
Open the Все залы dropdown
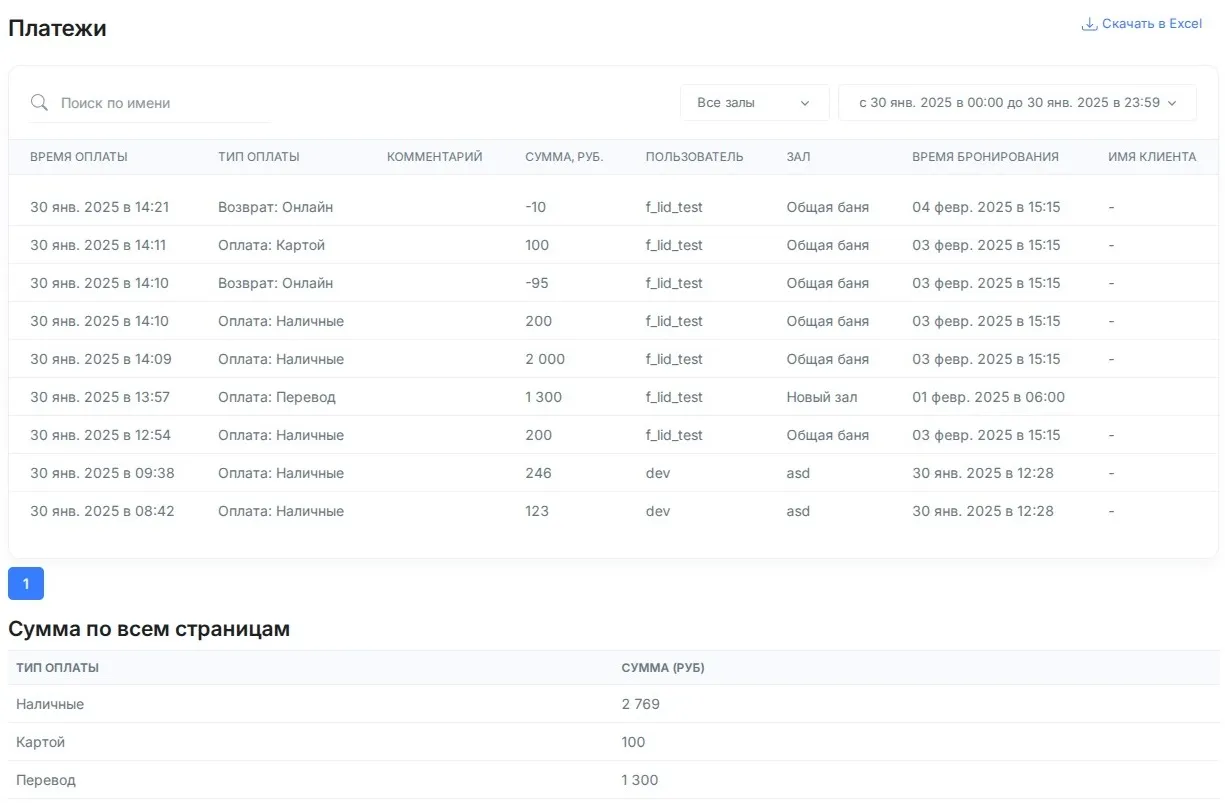tap(754, 103)
